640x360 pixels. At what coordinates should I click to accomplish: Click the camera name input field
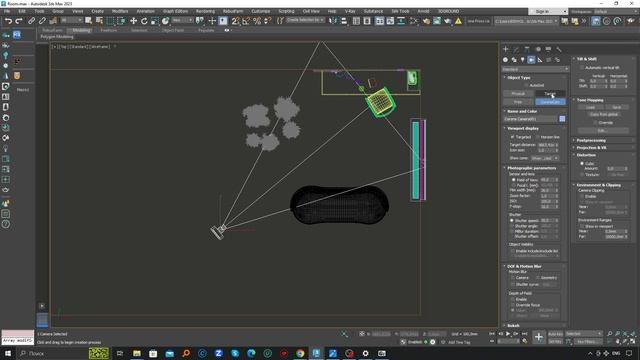530,119
